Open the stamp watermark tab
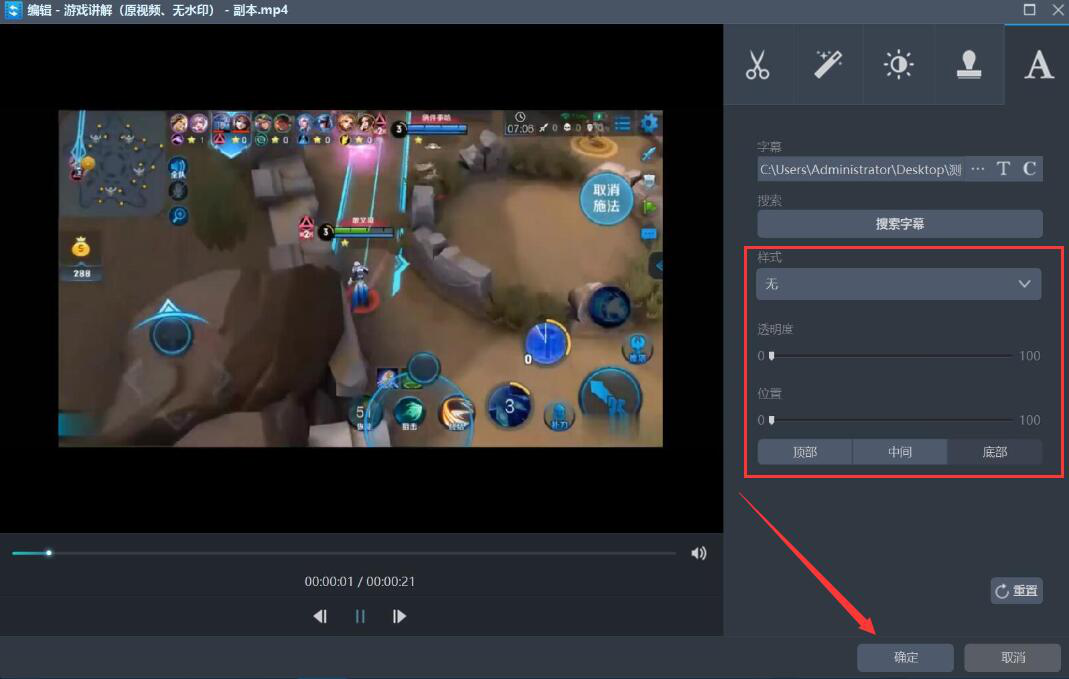 (x=969, y=65)
